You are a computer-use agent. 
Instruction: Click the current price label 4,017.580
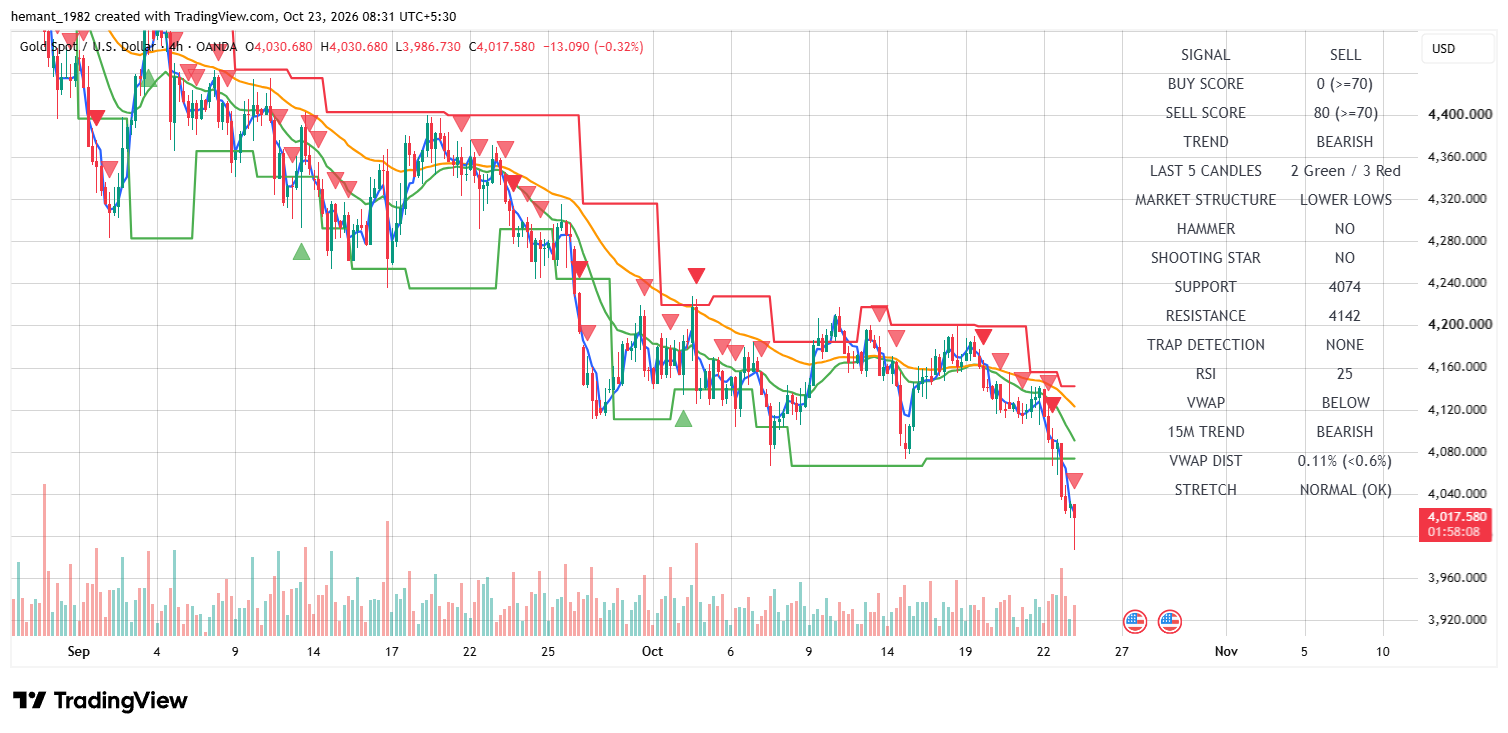[x=1457, y=517]
